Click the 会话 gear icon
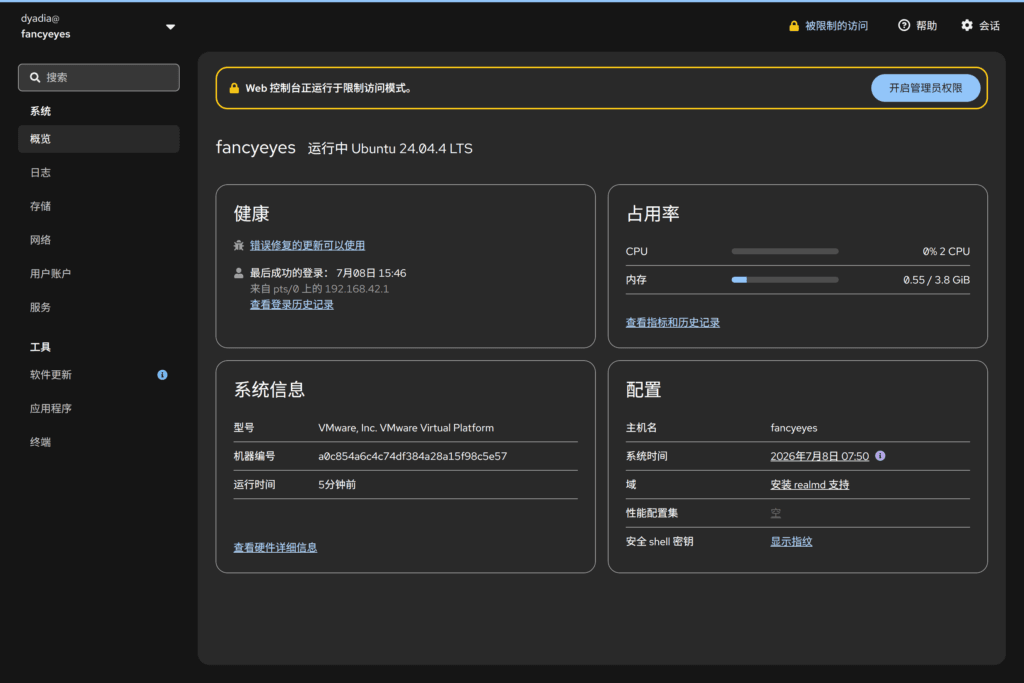This screenshot has height=683, width=1024. [967, 25]
